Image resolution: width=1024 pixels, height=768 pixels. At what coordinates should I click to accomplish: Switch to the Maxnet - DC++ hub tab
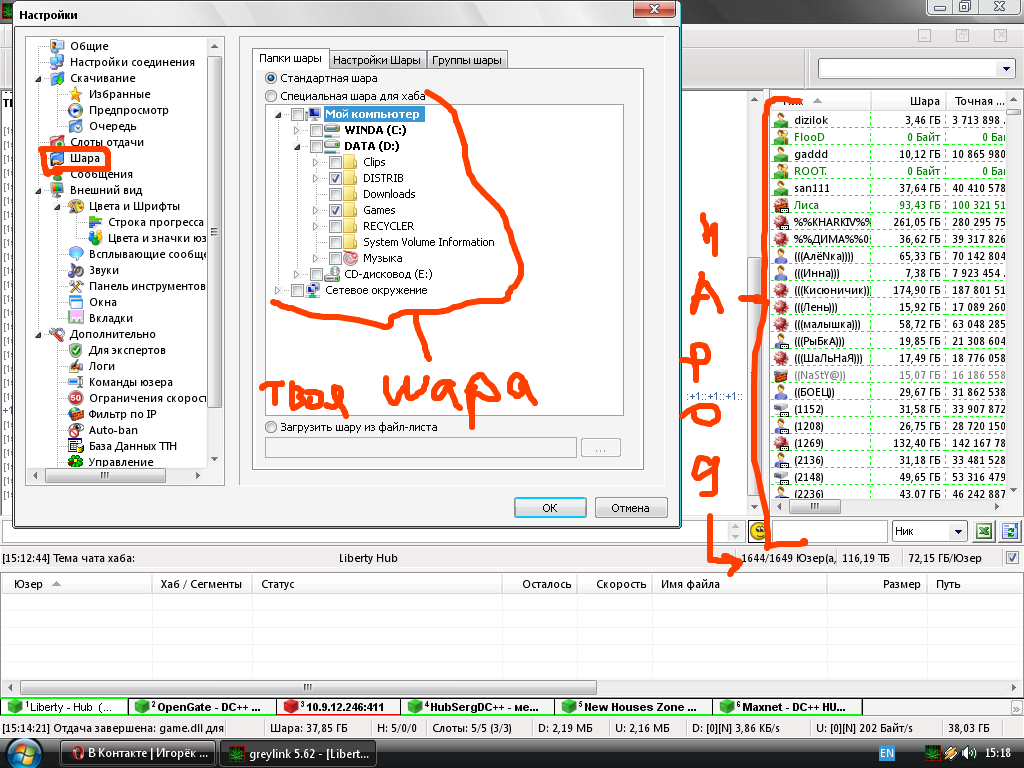click(x=788, y=707)
